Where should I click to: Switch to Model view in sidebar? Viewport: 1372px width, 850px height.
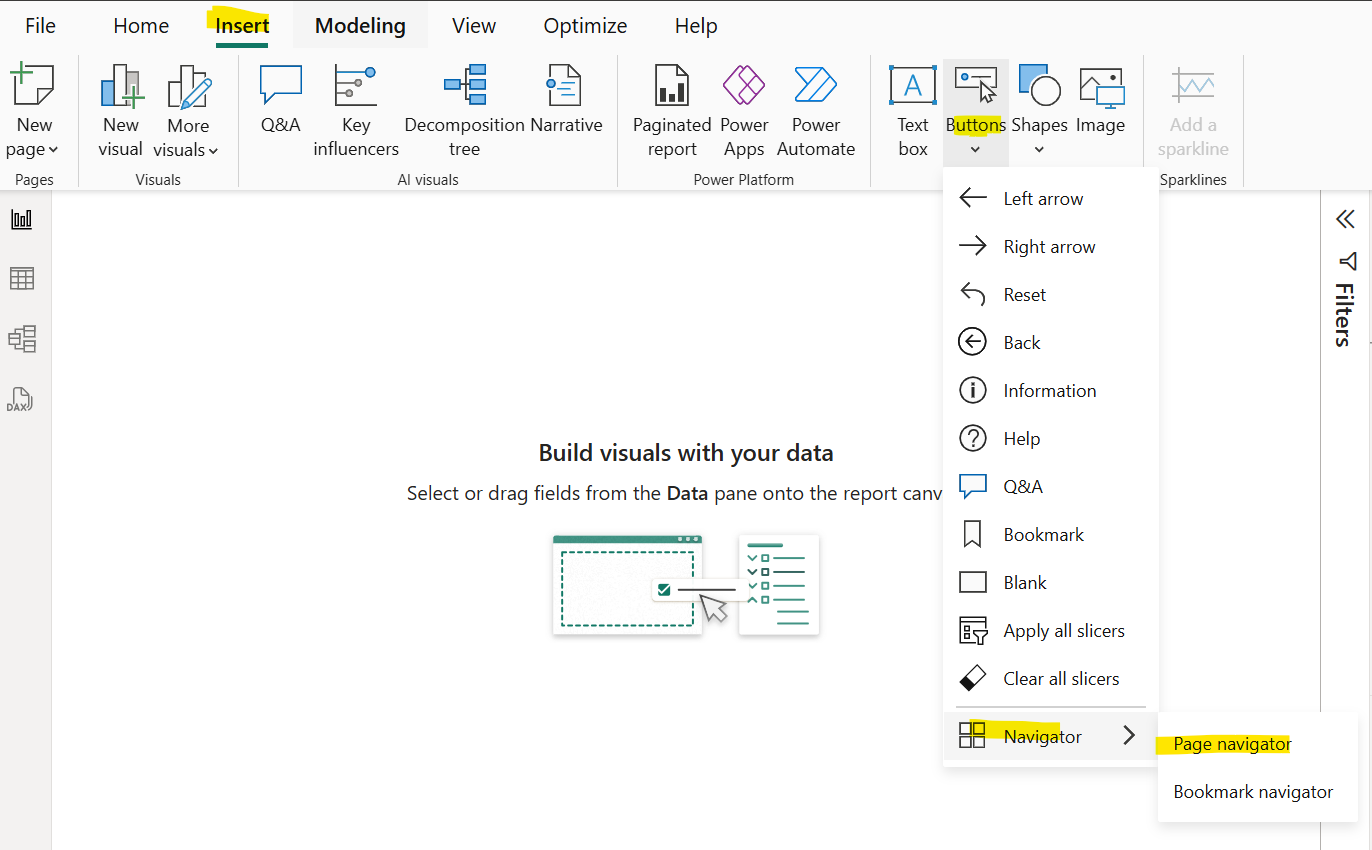point(22,339)
